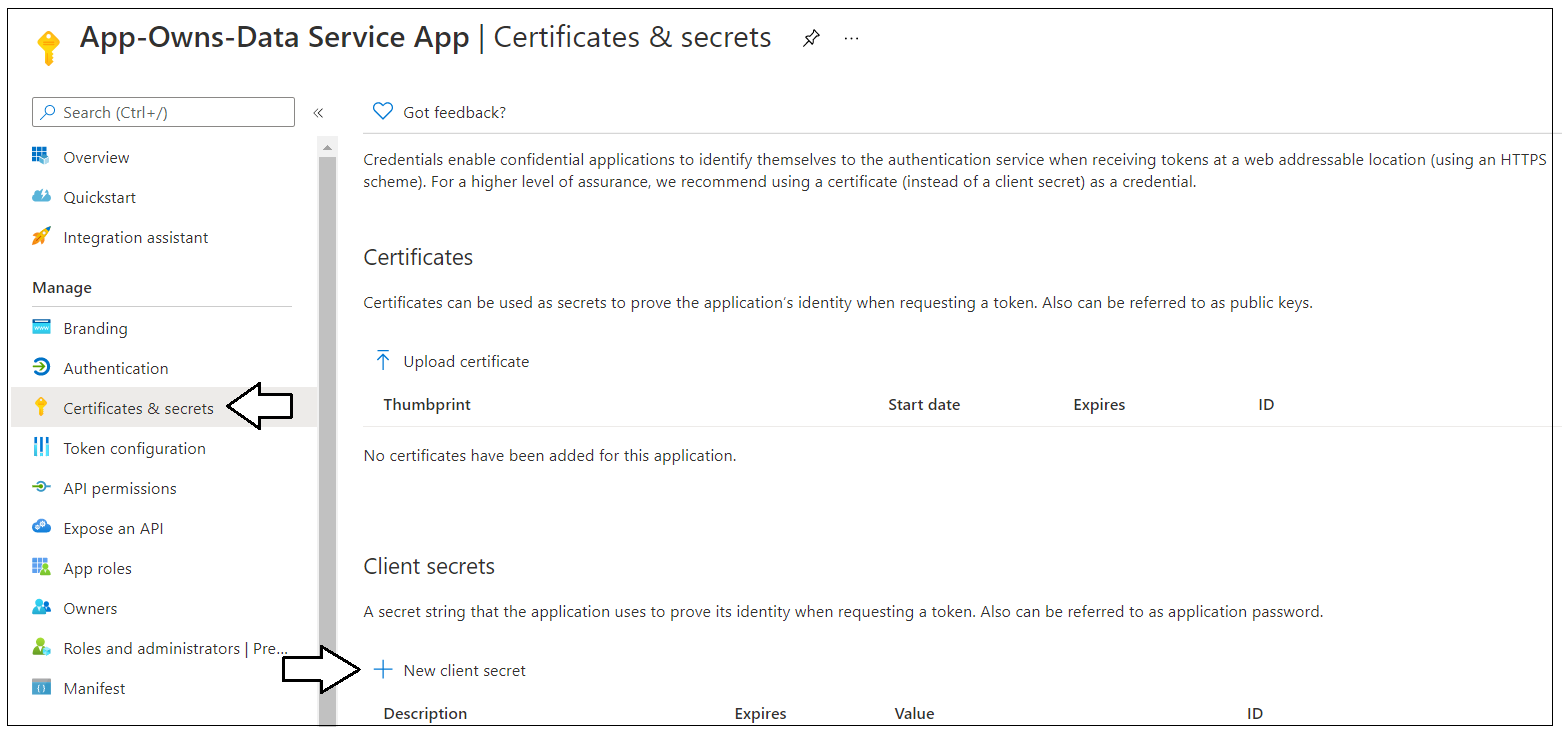This screenshot has width=1562, height=736.
Task: Click the Roles and administrators icon
Action: point(41,647)
